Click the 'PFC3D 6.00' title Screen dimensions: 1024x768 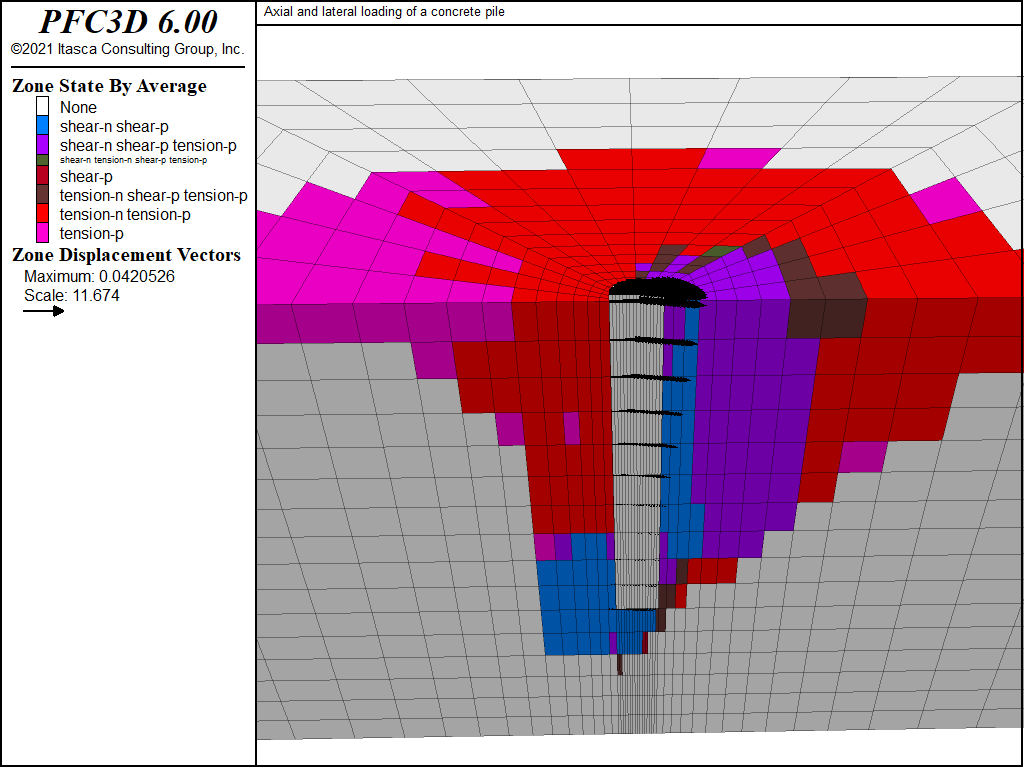(128, 22)
